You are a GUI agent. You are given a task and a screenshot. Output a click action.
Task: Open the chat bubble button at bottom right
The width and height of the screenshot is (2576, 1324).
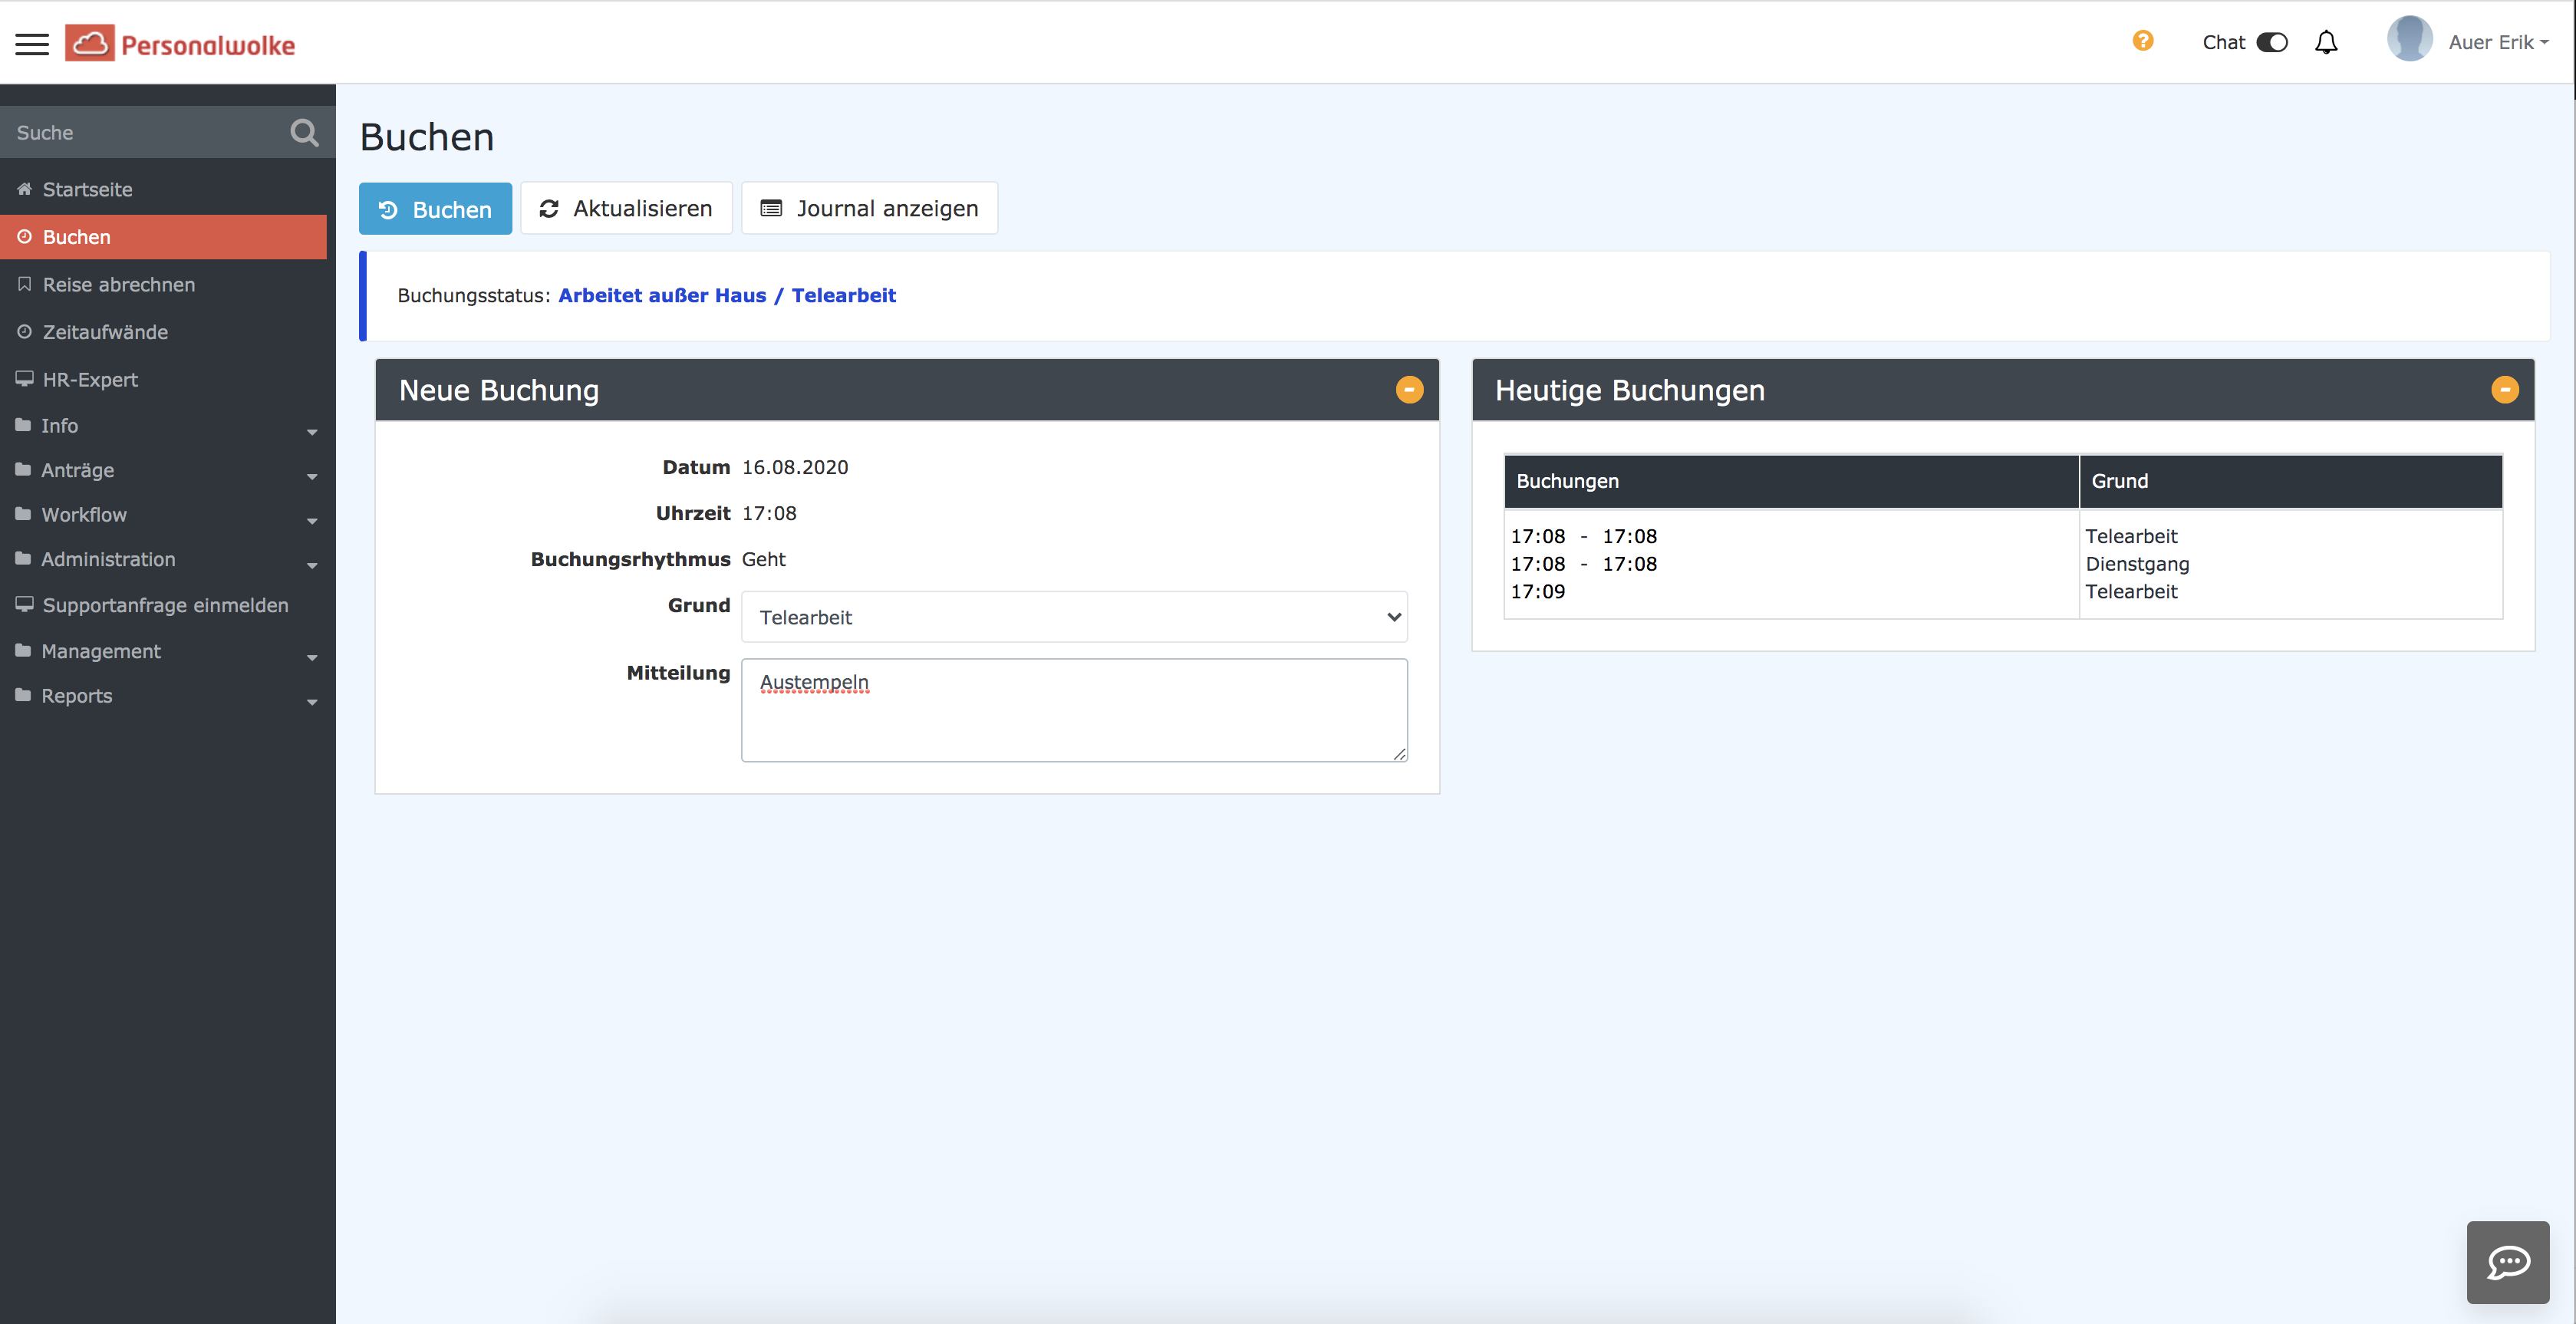(x=2507, y=1262)
